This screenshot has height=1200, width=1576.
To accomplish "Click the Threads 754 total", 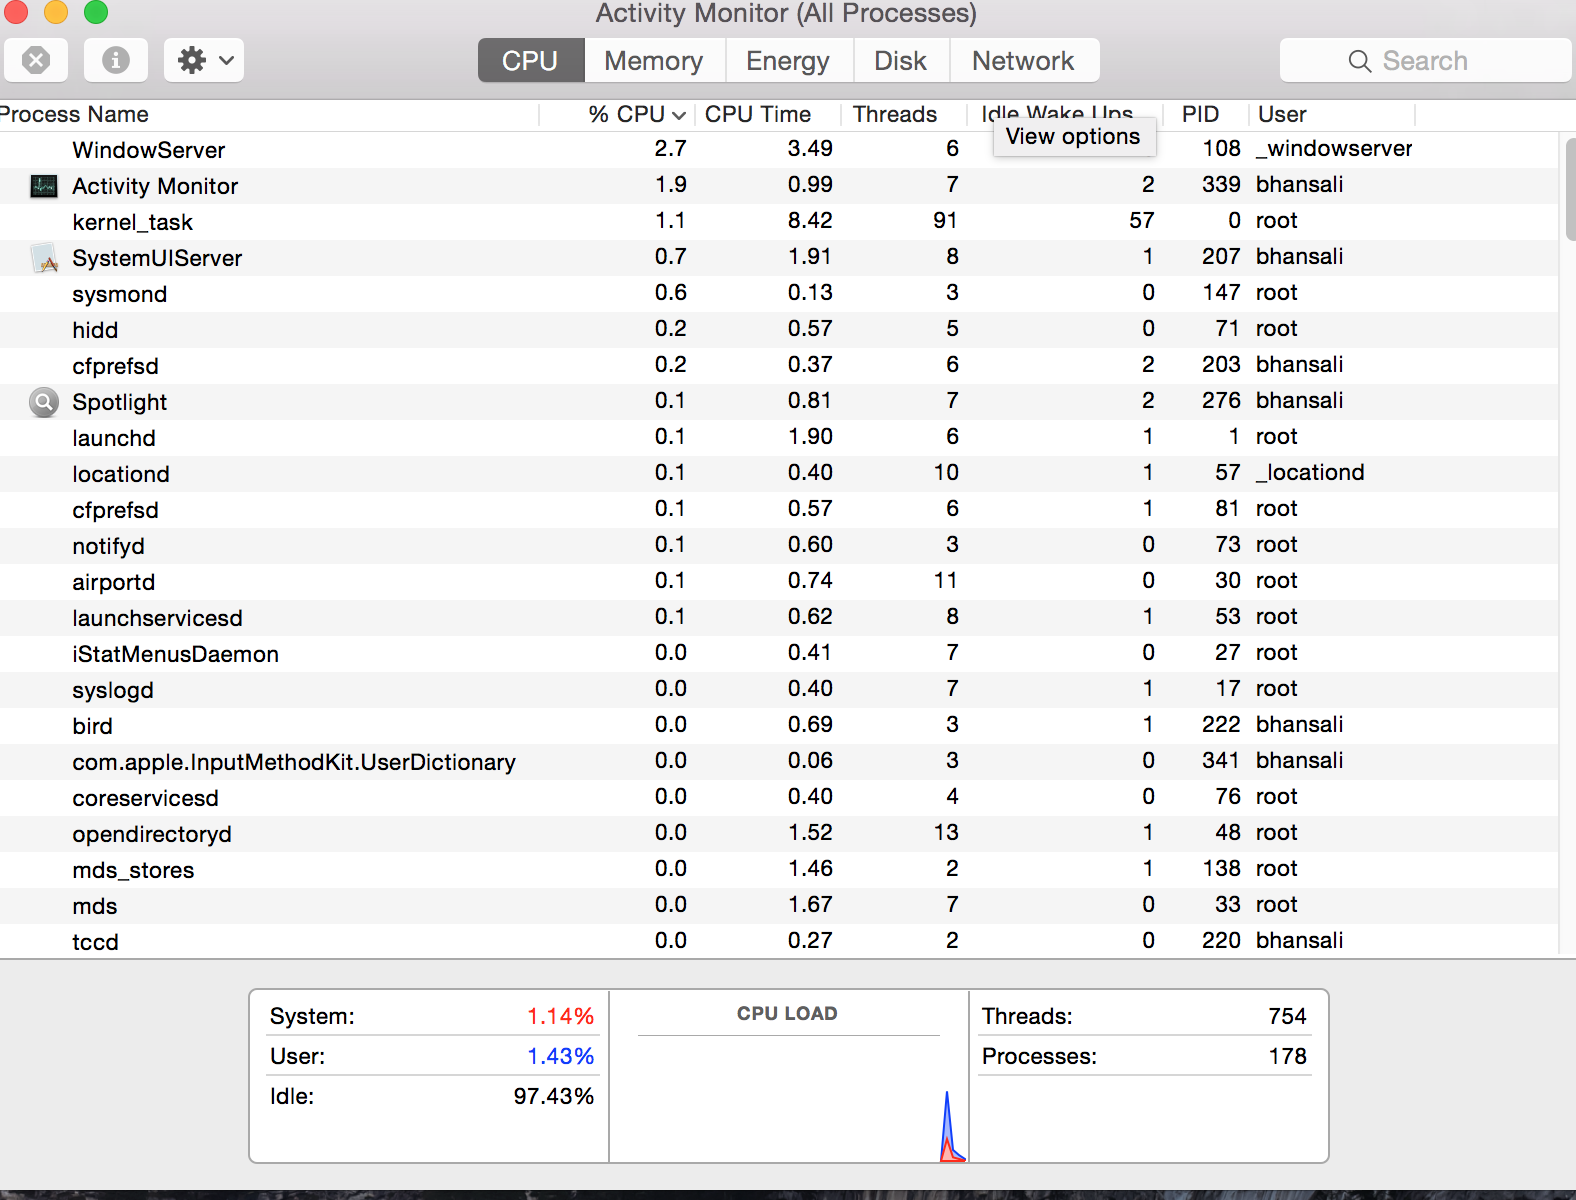I will click(1287, 1017).
